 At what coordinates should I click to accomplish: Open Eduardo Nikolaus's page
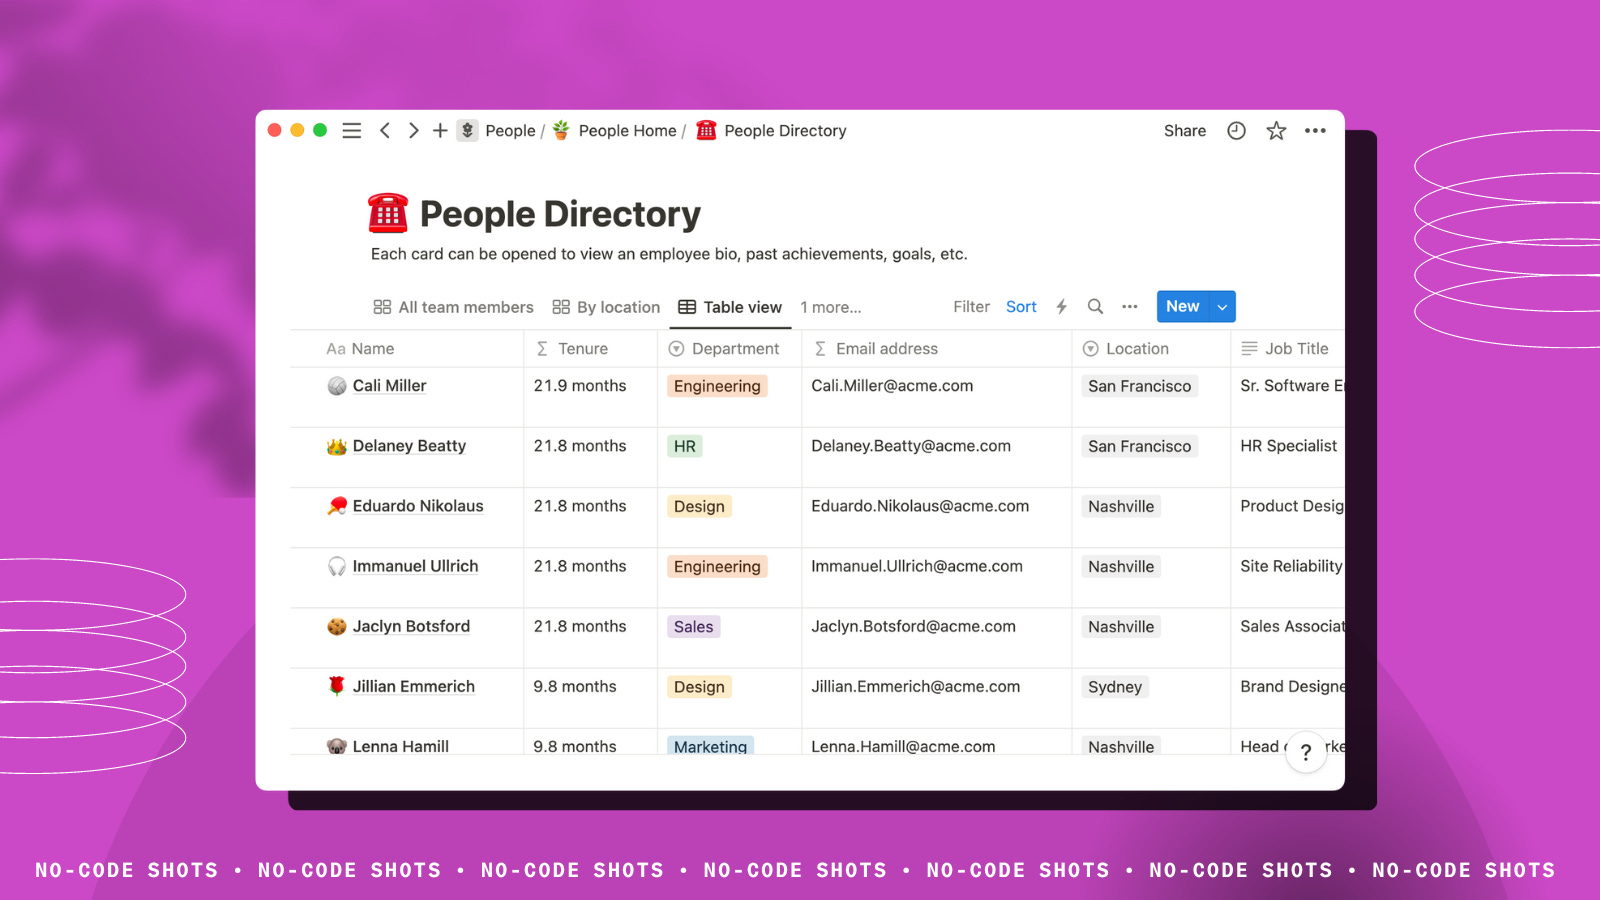418,506
